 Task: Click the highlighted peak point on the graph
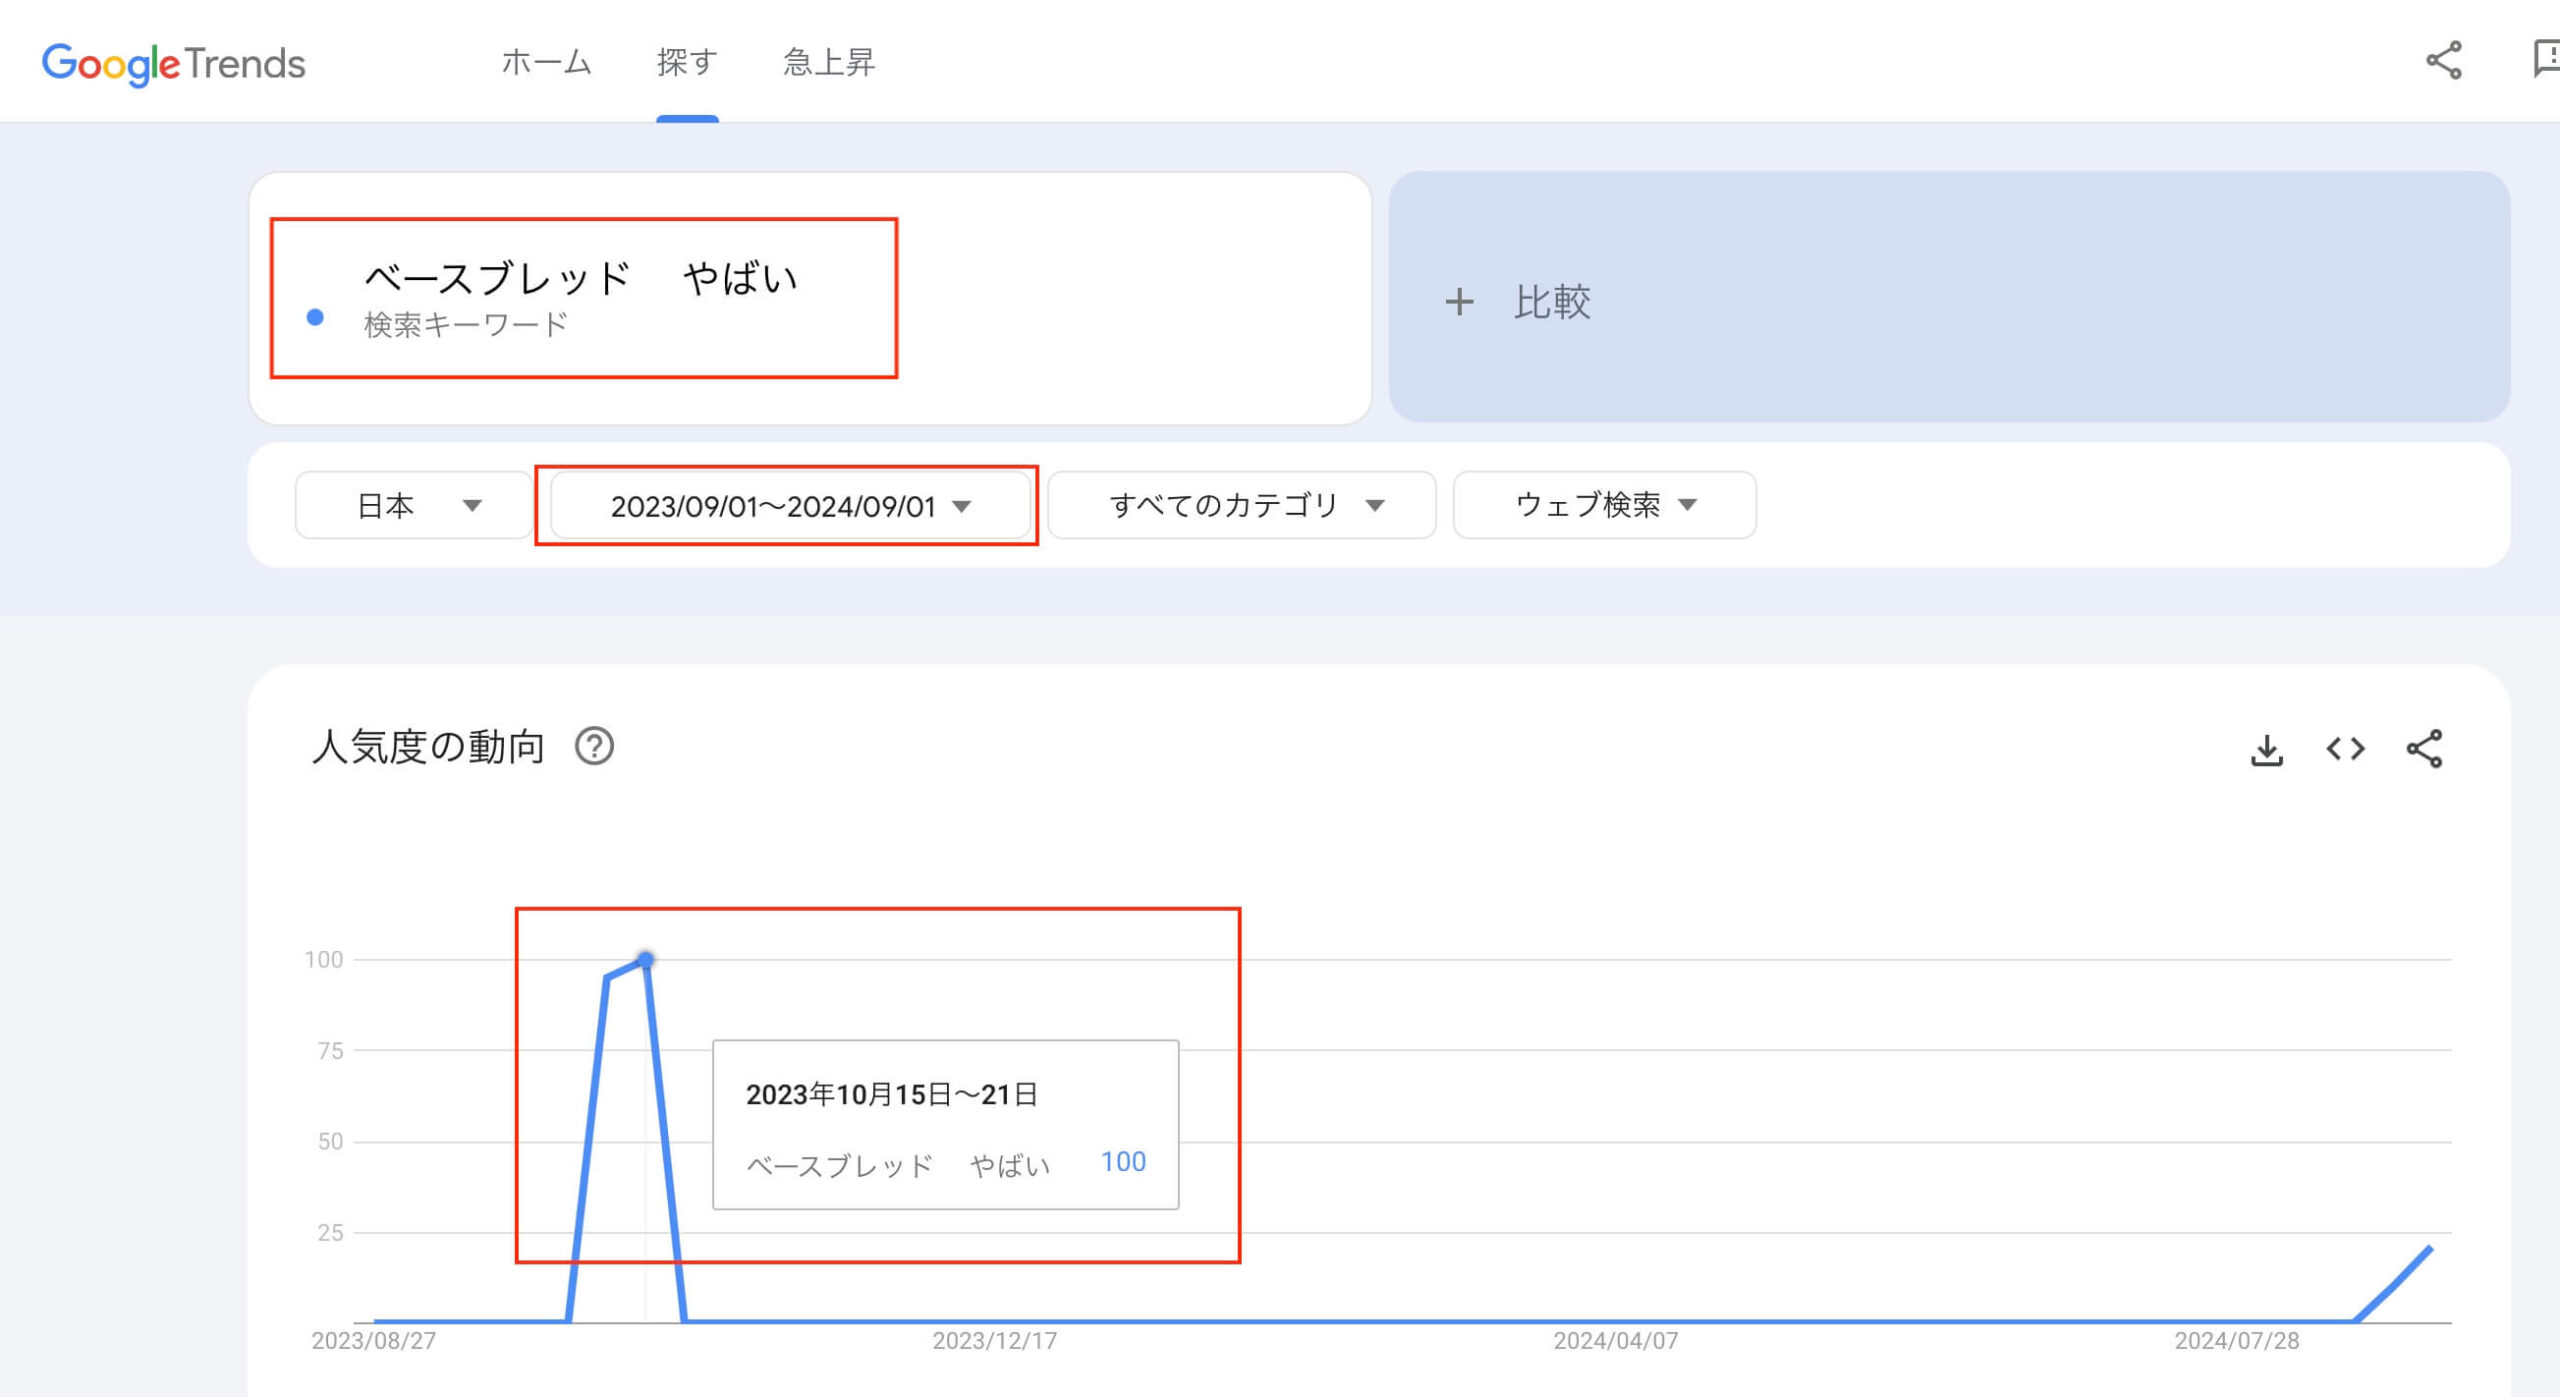click(x=646, y=960)
